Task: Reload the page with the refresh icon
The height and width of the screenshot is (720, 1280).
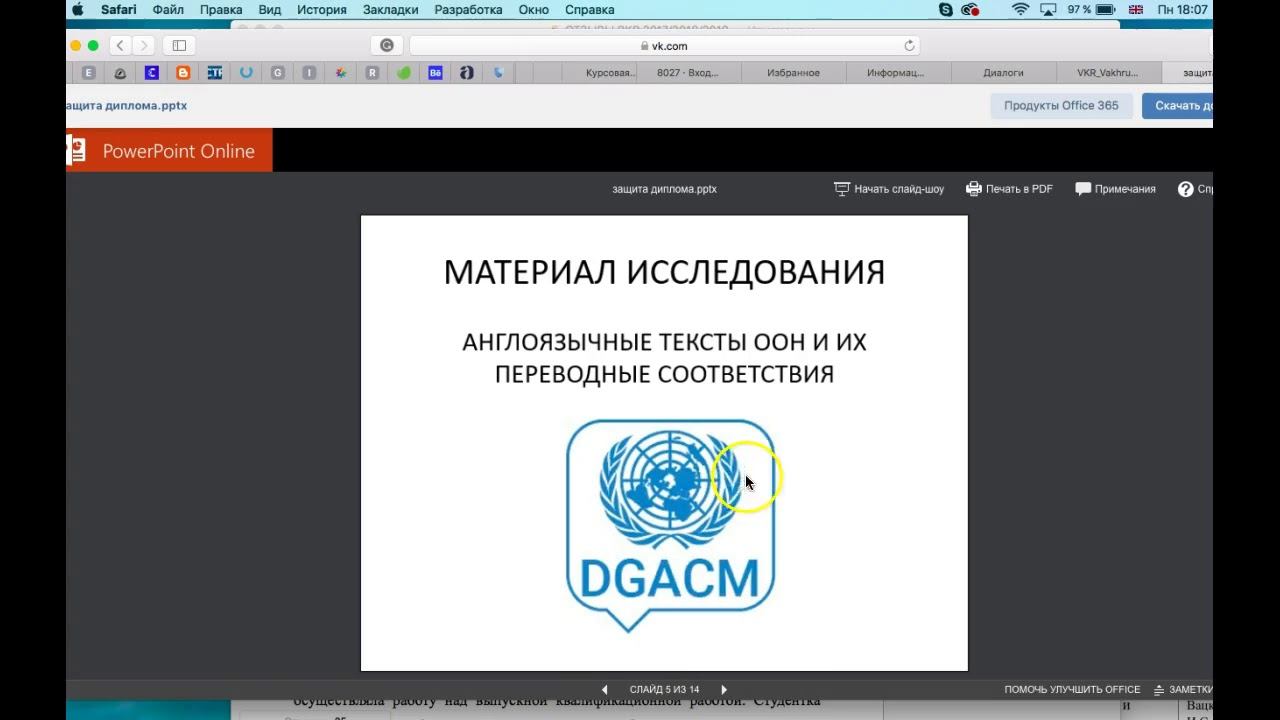Action: (x=909, y=45)
